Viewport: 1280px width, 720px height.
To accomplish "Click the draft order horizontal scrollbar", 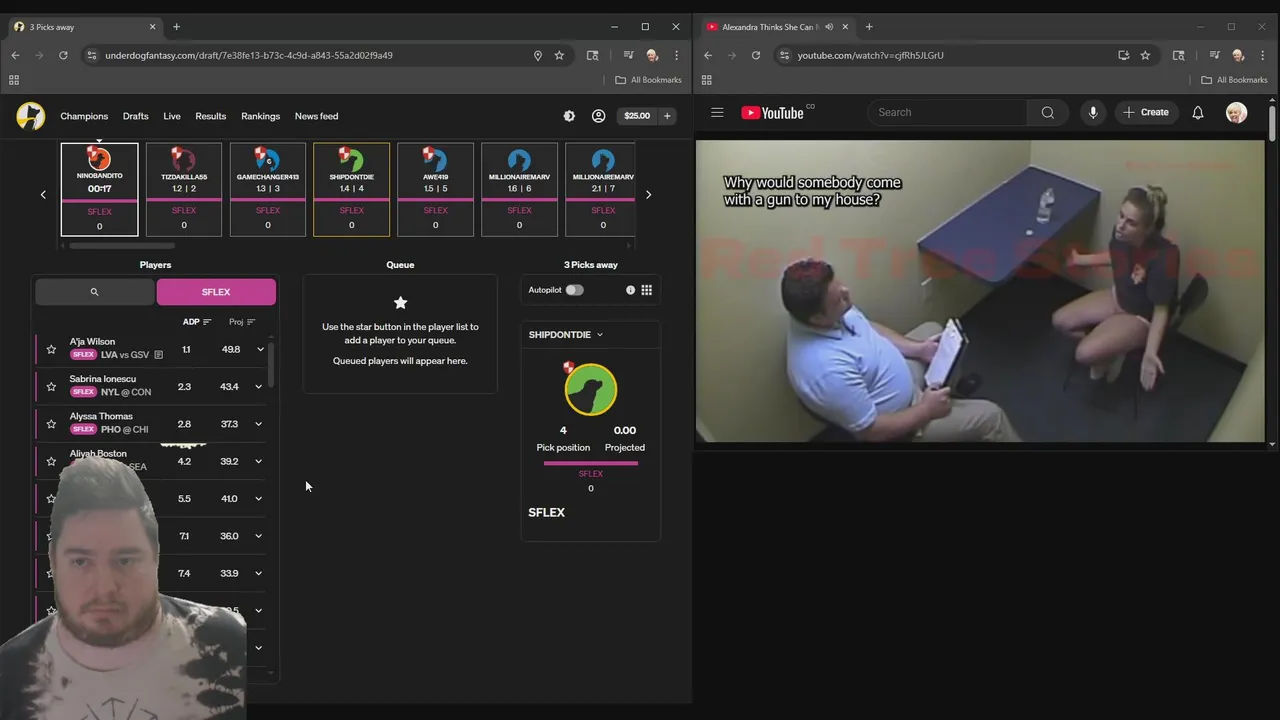I will tap(122, 245).
